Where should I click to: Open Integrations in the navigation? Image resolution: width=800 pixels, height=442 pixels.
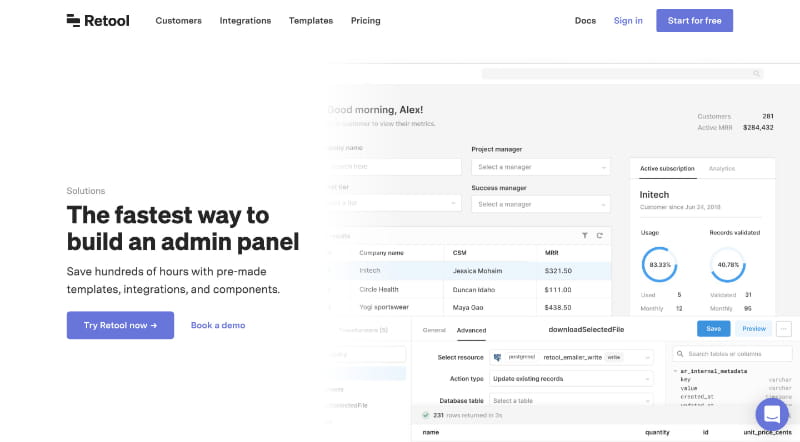pos(245,20)
